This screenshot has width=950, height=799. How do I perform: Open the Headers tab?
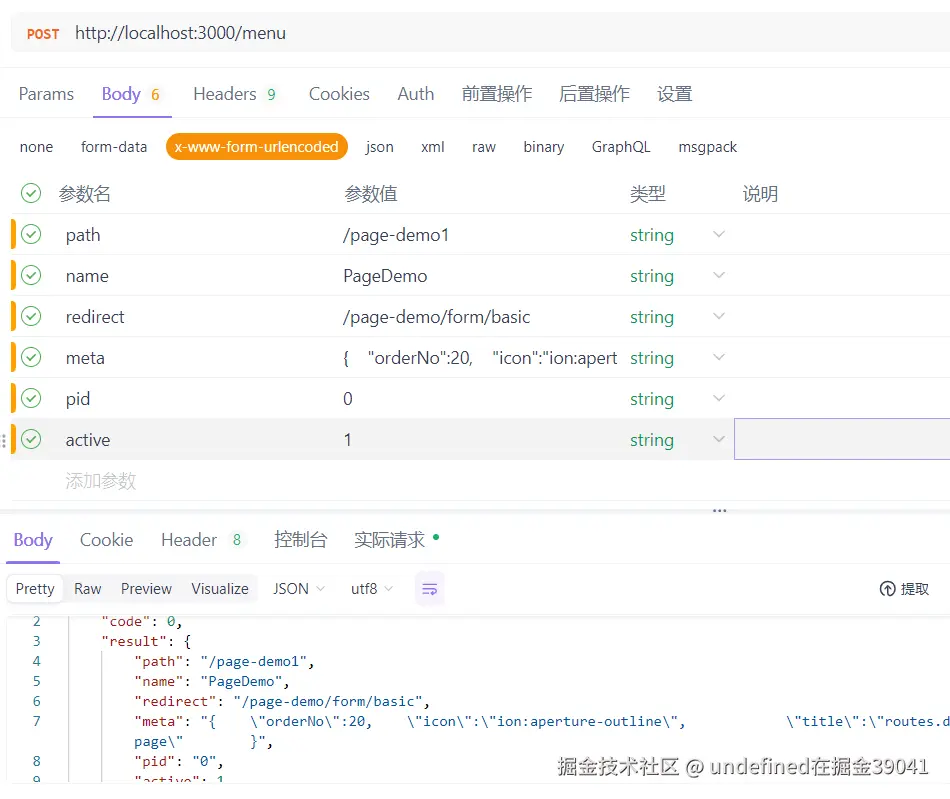coord(234,94)
